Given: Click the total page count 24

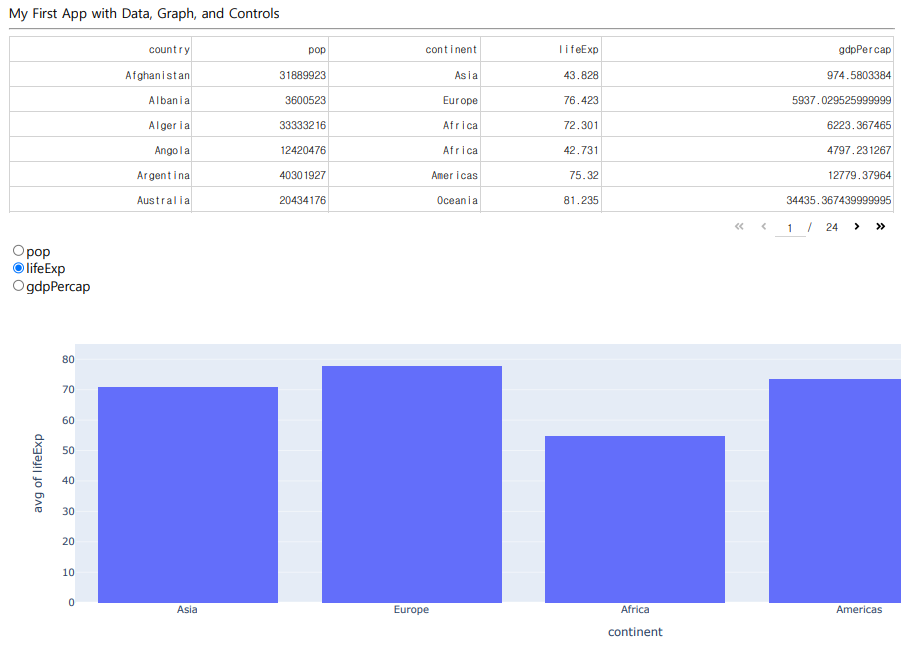Looking at the screenshot, I should tap(832, 227).
